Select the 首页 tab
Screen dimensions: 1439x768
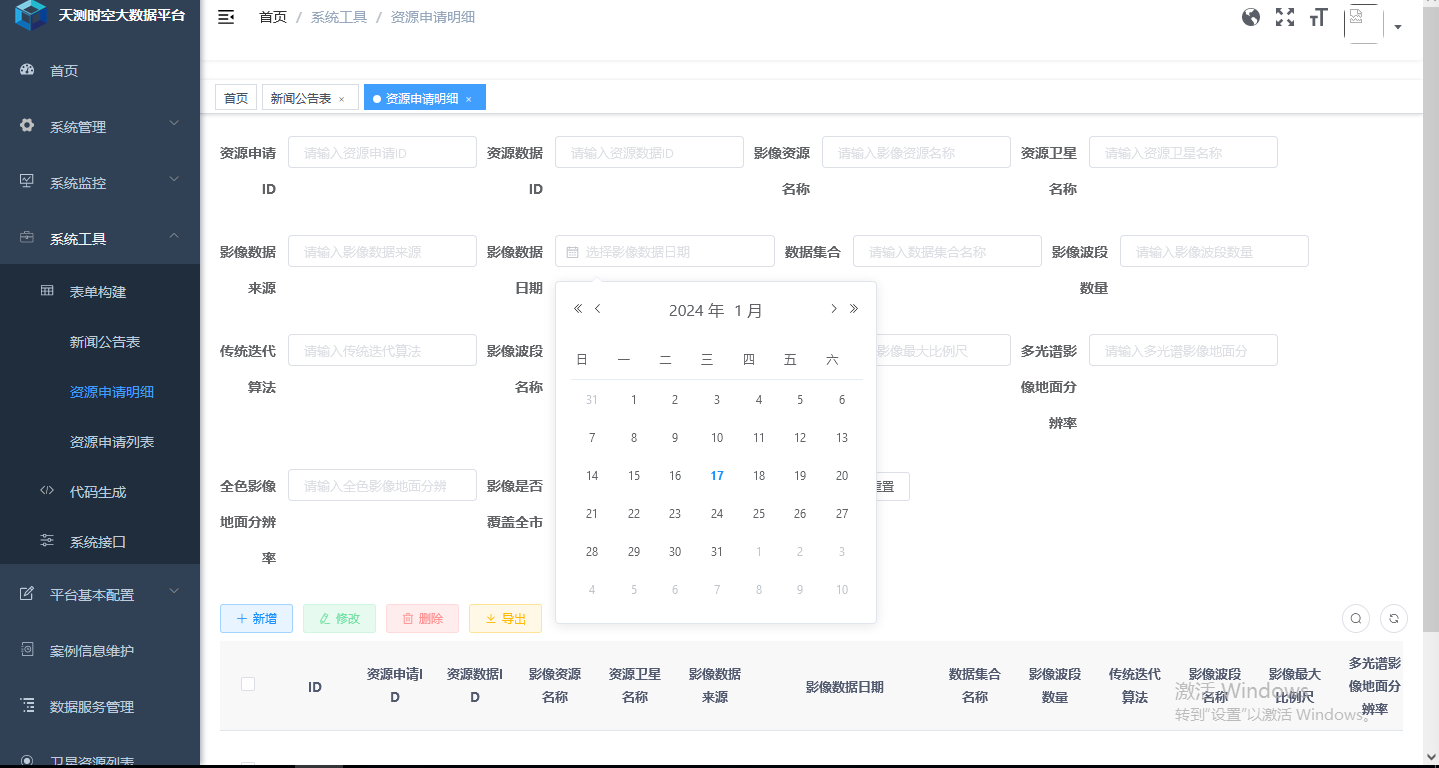[x=235, y=97]
